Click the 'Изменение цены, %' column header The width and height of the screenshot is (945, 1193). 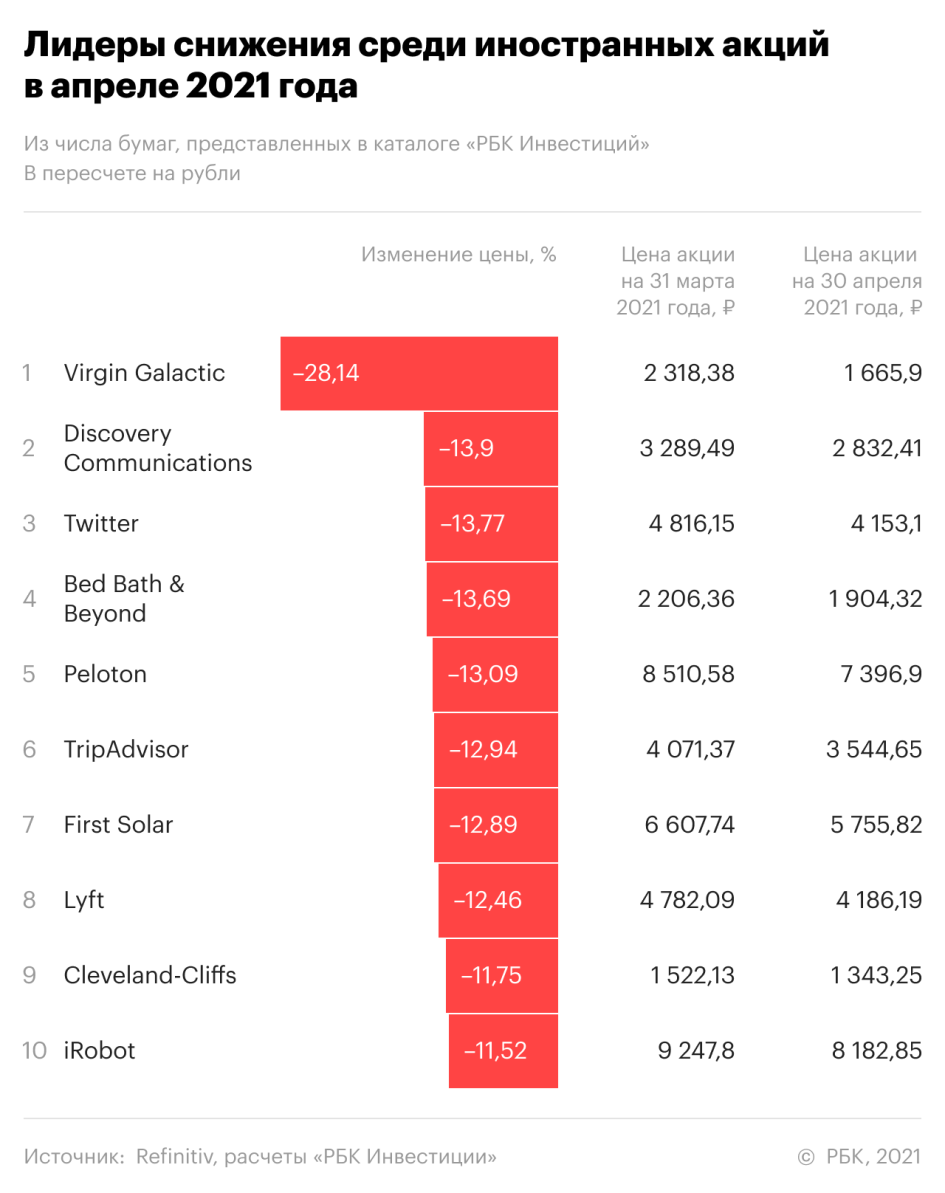pyautogui.click(x=459, y=255)
